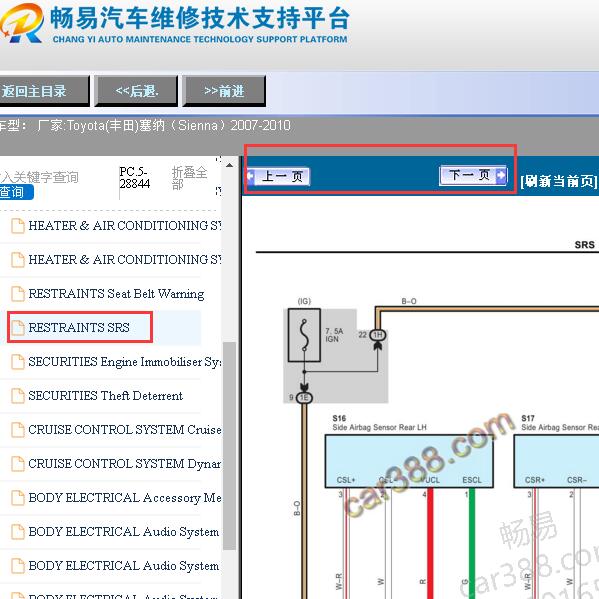Viewport: 599px width, 599px height.
Task: Click the Toyota Sienna 2007-2010 model text
Action: [x=164, y=126]
